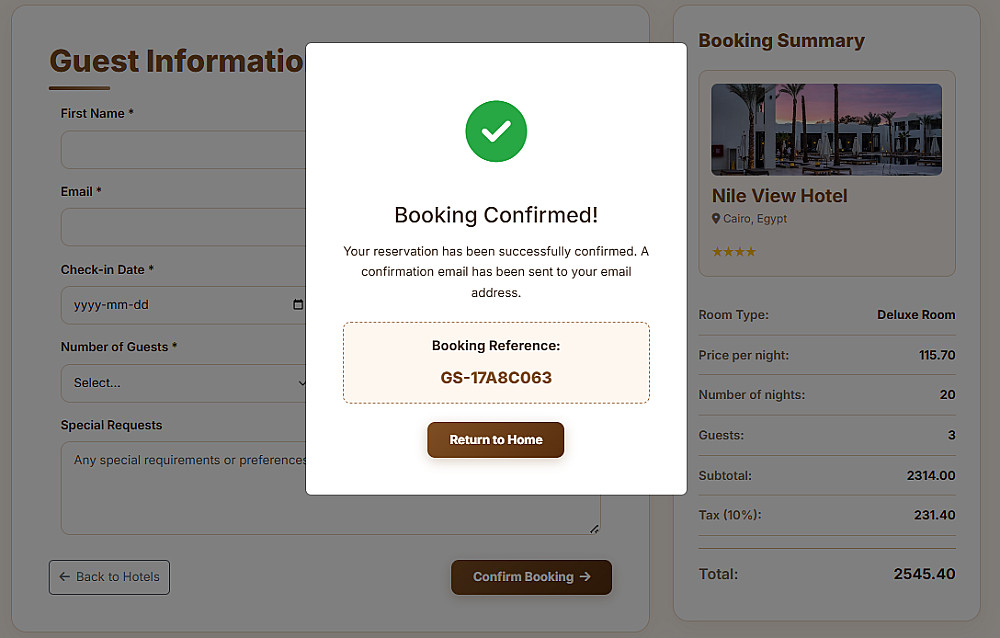Click the Total amount 2545.40
This screenshot has width=1000, height=638.
tap(924, 574)
